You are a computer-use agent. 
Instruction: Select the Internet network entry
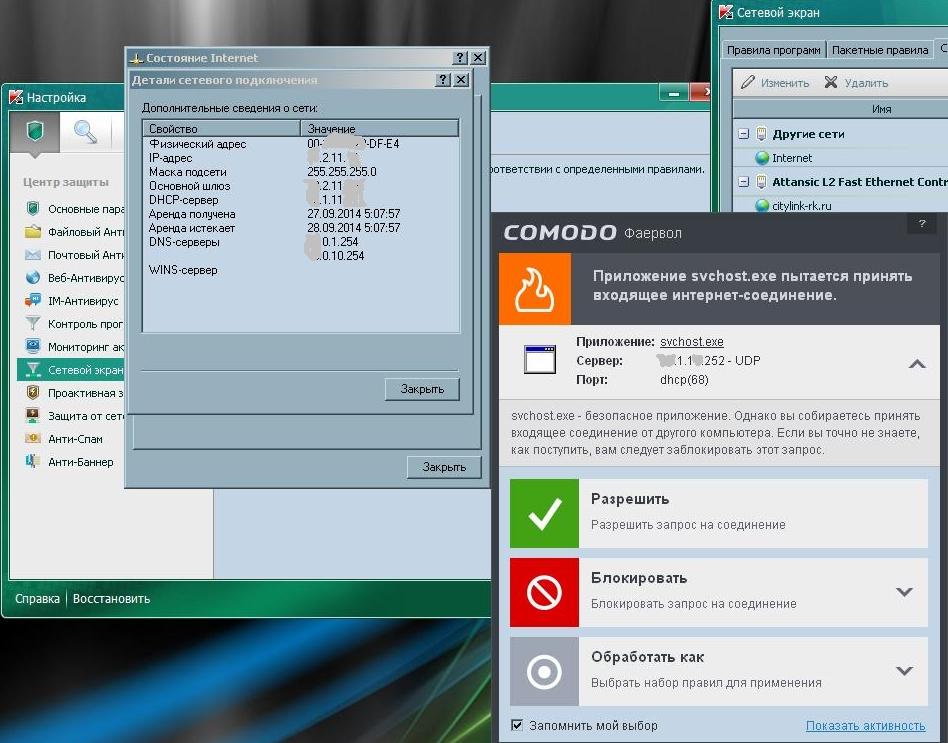click(x=792, y=158)
